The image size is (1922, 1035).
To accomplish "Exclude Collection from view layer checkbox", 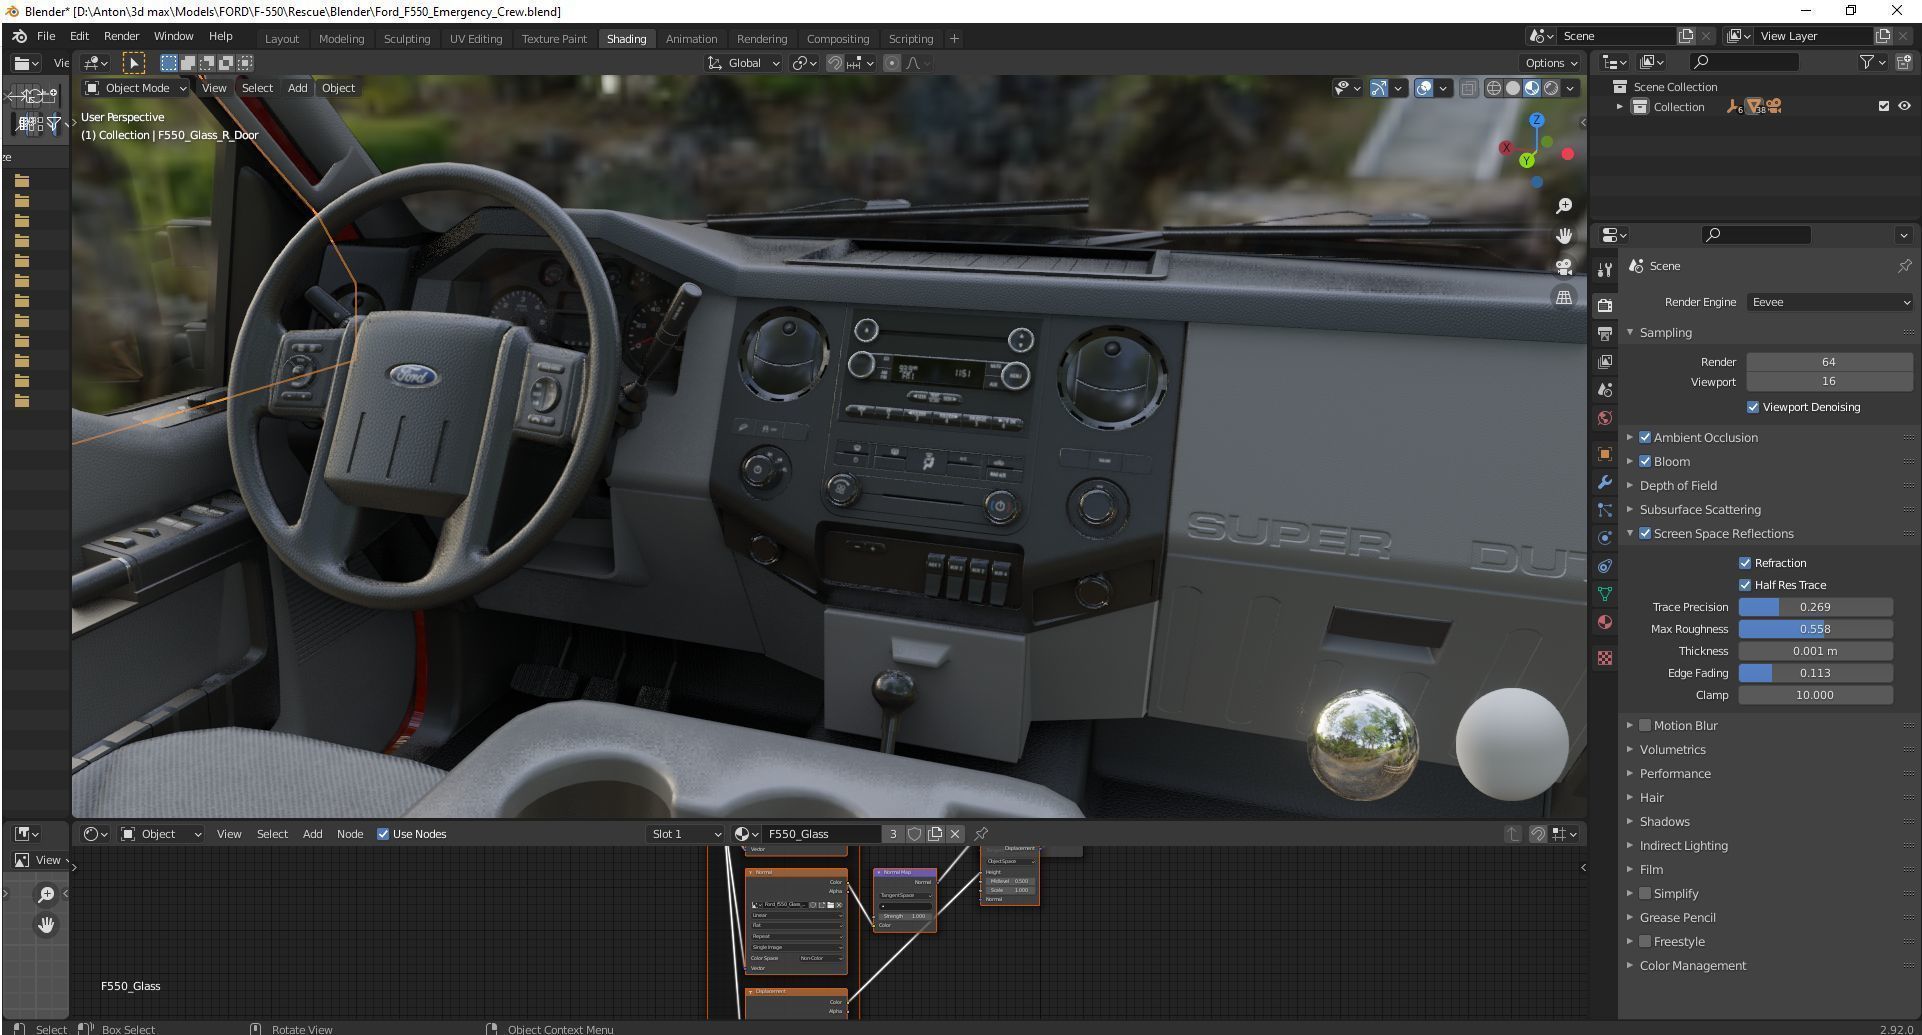I will [1884, 106].
